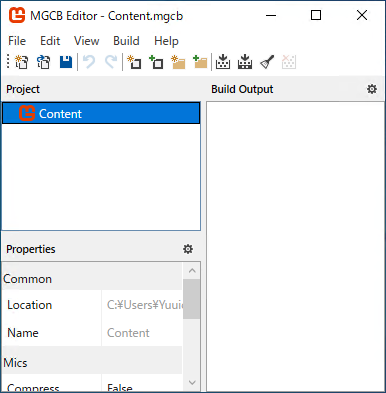Click the Clean brush icon
This screenshot has height=393, width=386.
click(x=267, y=62)
